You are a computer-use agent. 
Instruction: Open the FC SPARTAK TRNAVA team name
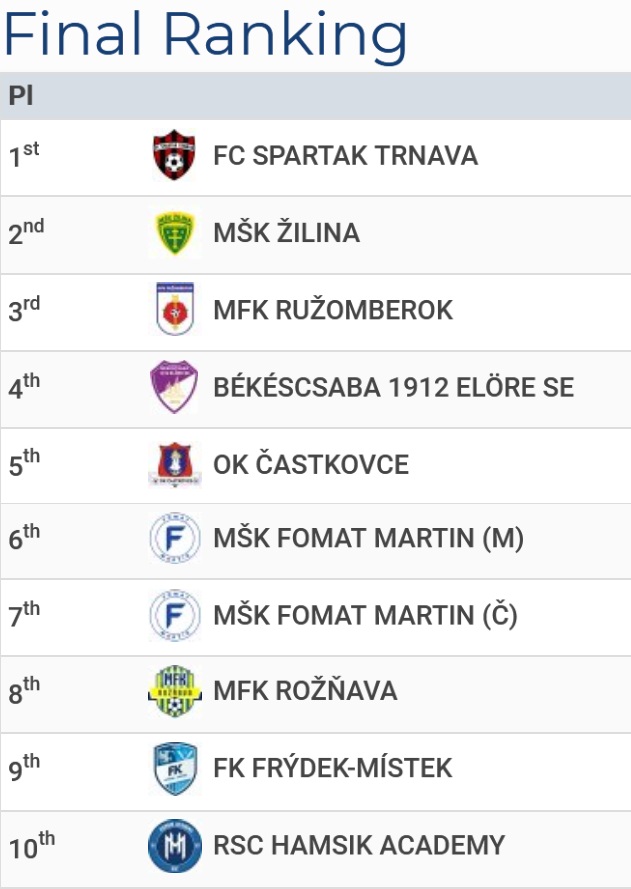click(x=345, y=156)
